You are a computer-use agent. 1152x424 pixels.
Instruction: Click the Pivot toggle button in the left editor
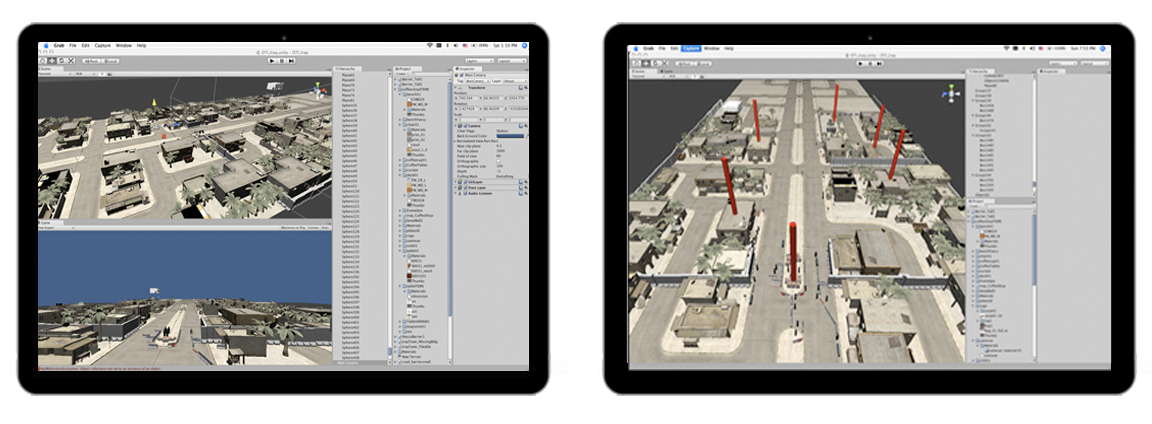click(x=90, y=61)
